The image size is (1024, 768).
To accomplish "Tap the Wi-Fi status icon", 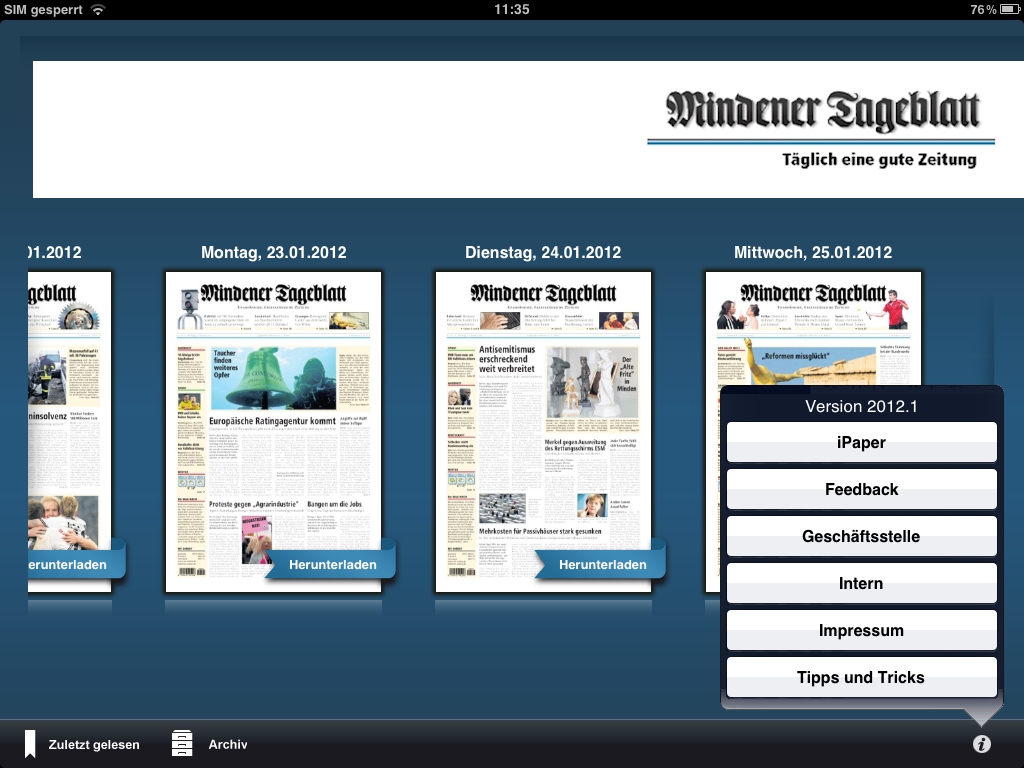I will point(98,10).
